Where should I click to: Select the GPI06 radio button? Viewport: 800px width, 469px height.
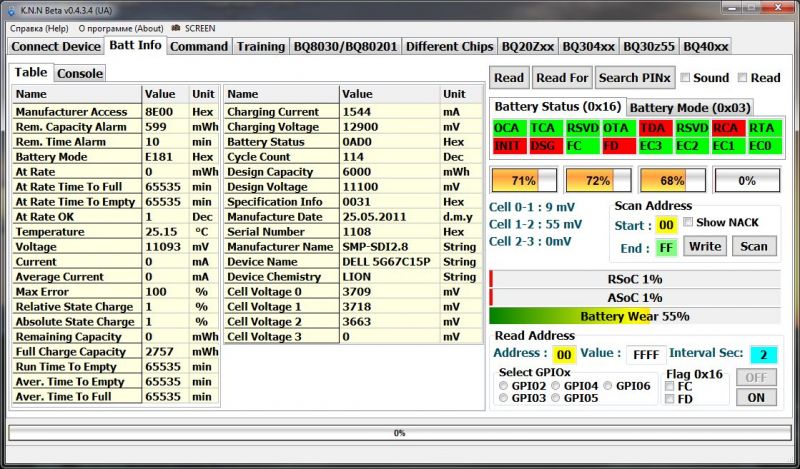click(608, 386)
